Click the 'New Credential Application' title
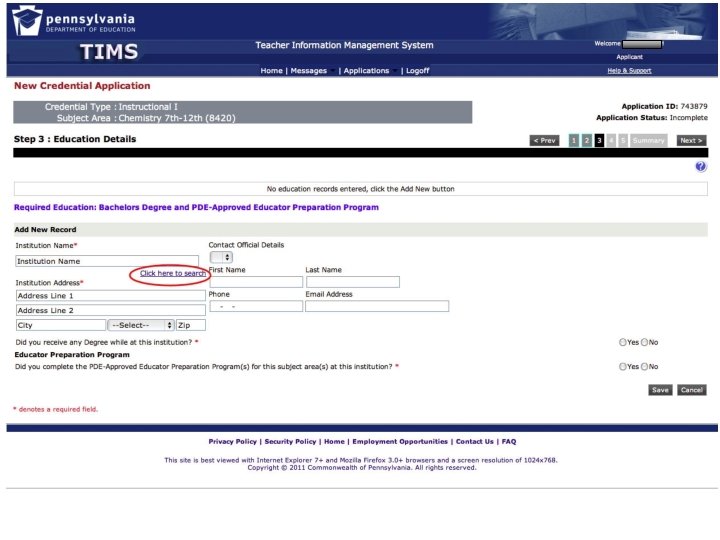This screenshot has width=720, height=540. pyautogui.click(x=82, y=85)
